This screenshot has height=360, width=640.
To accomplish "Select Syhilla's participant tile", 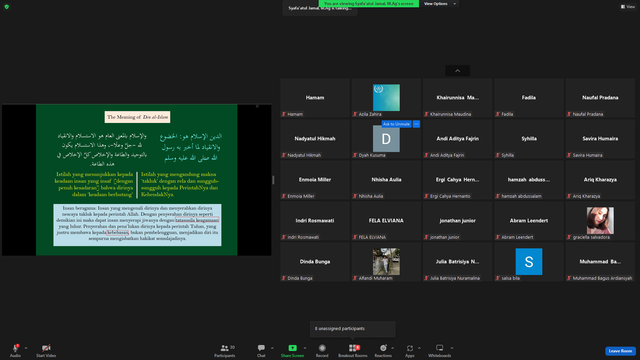I will [529, 139].
